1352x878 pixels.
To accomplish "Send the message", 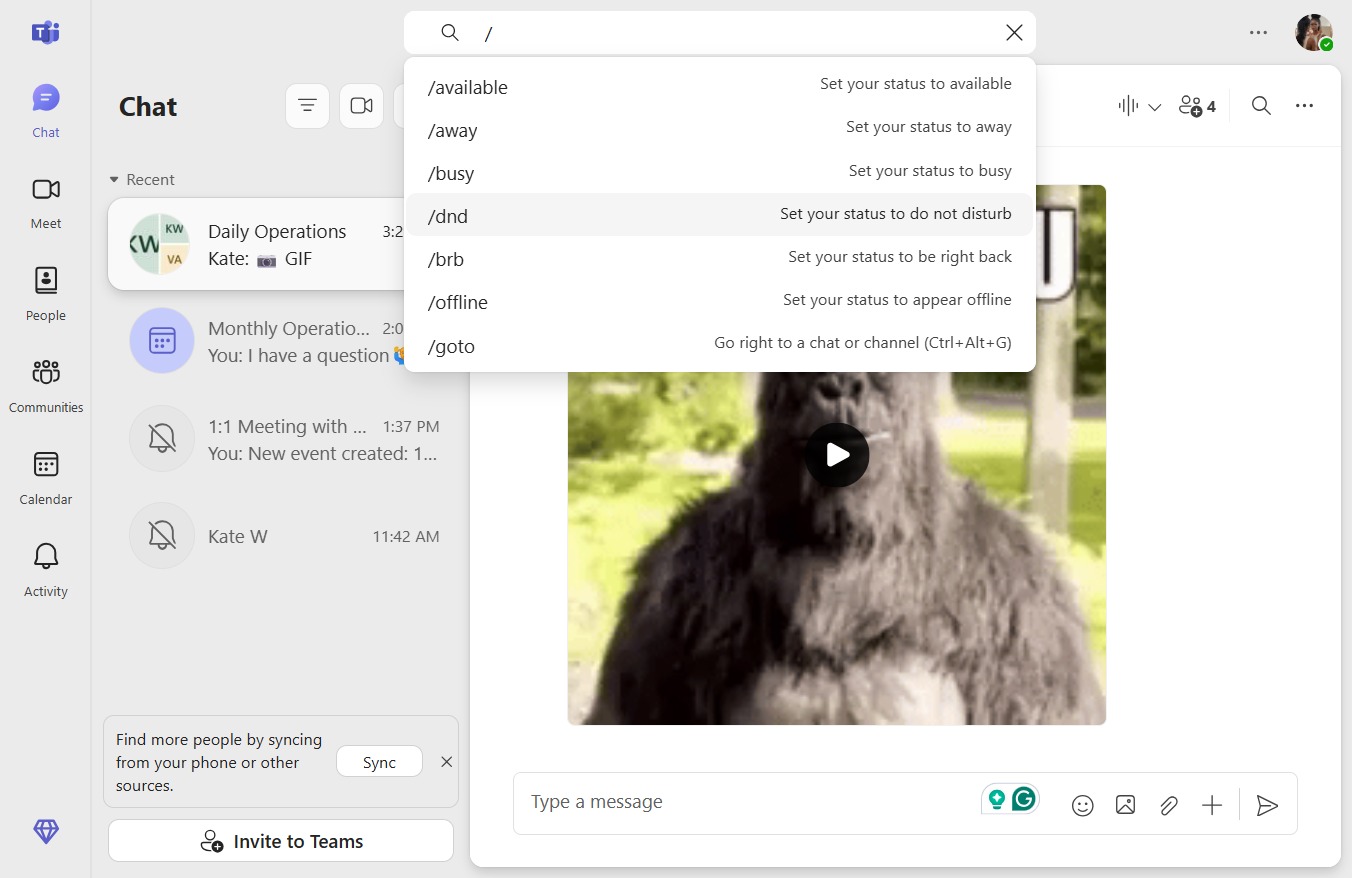I will click(x=1267, y=805).
